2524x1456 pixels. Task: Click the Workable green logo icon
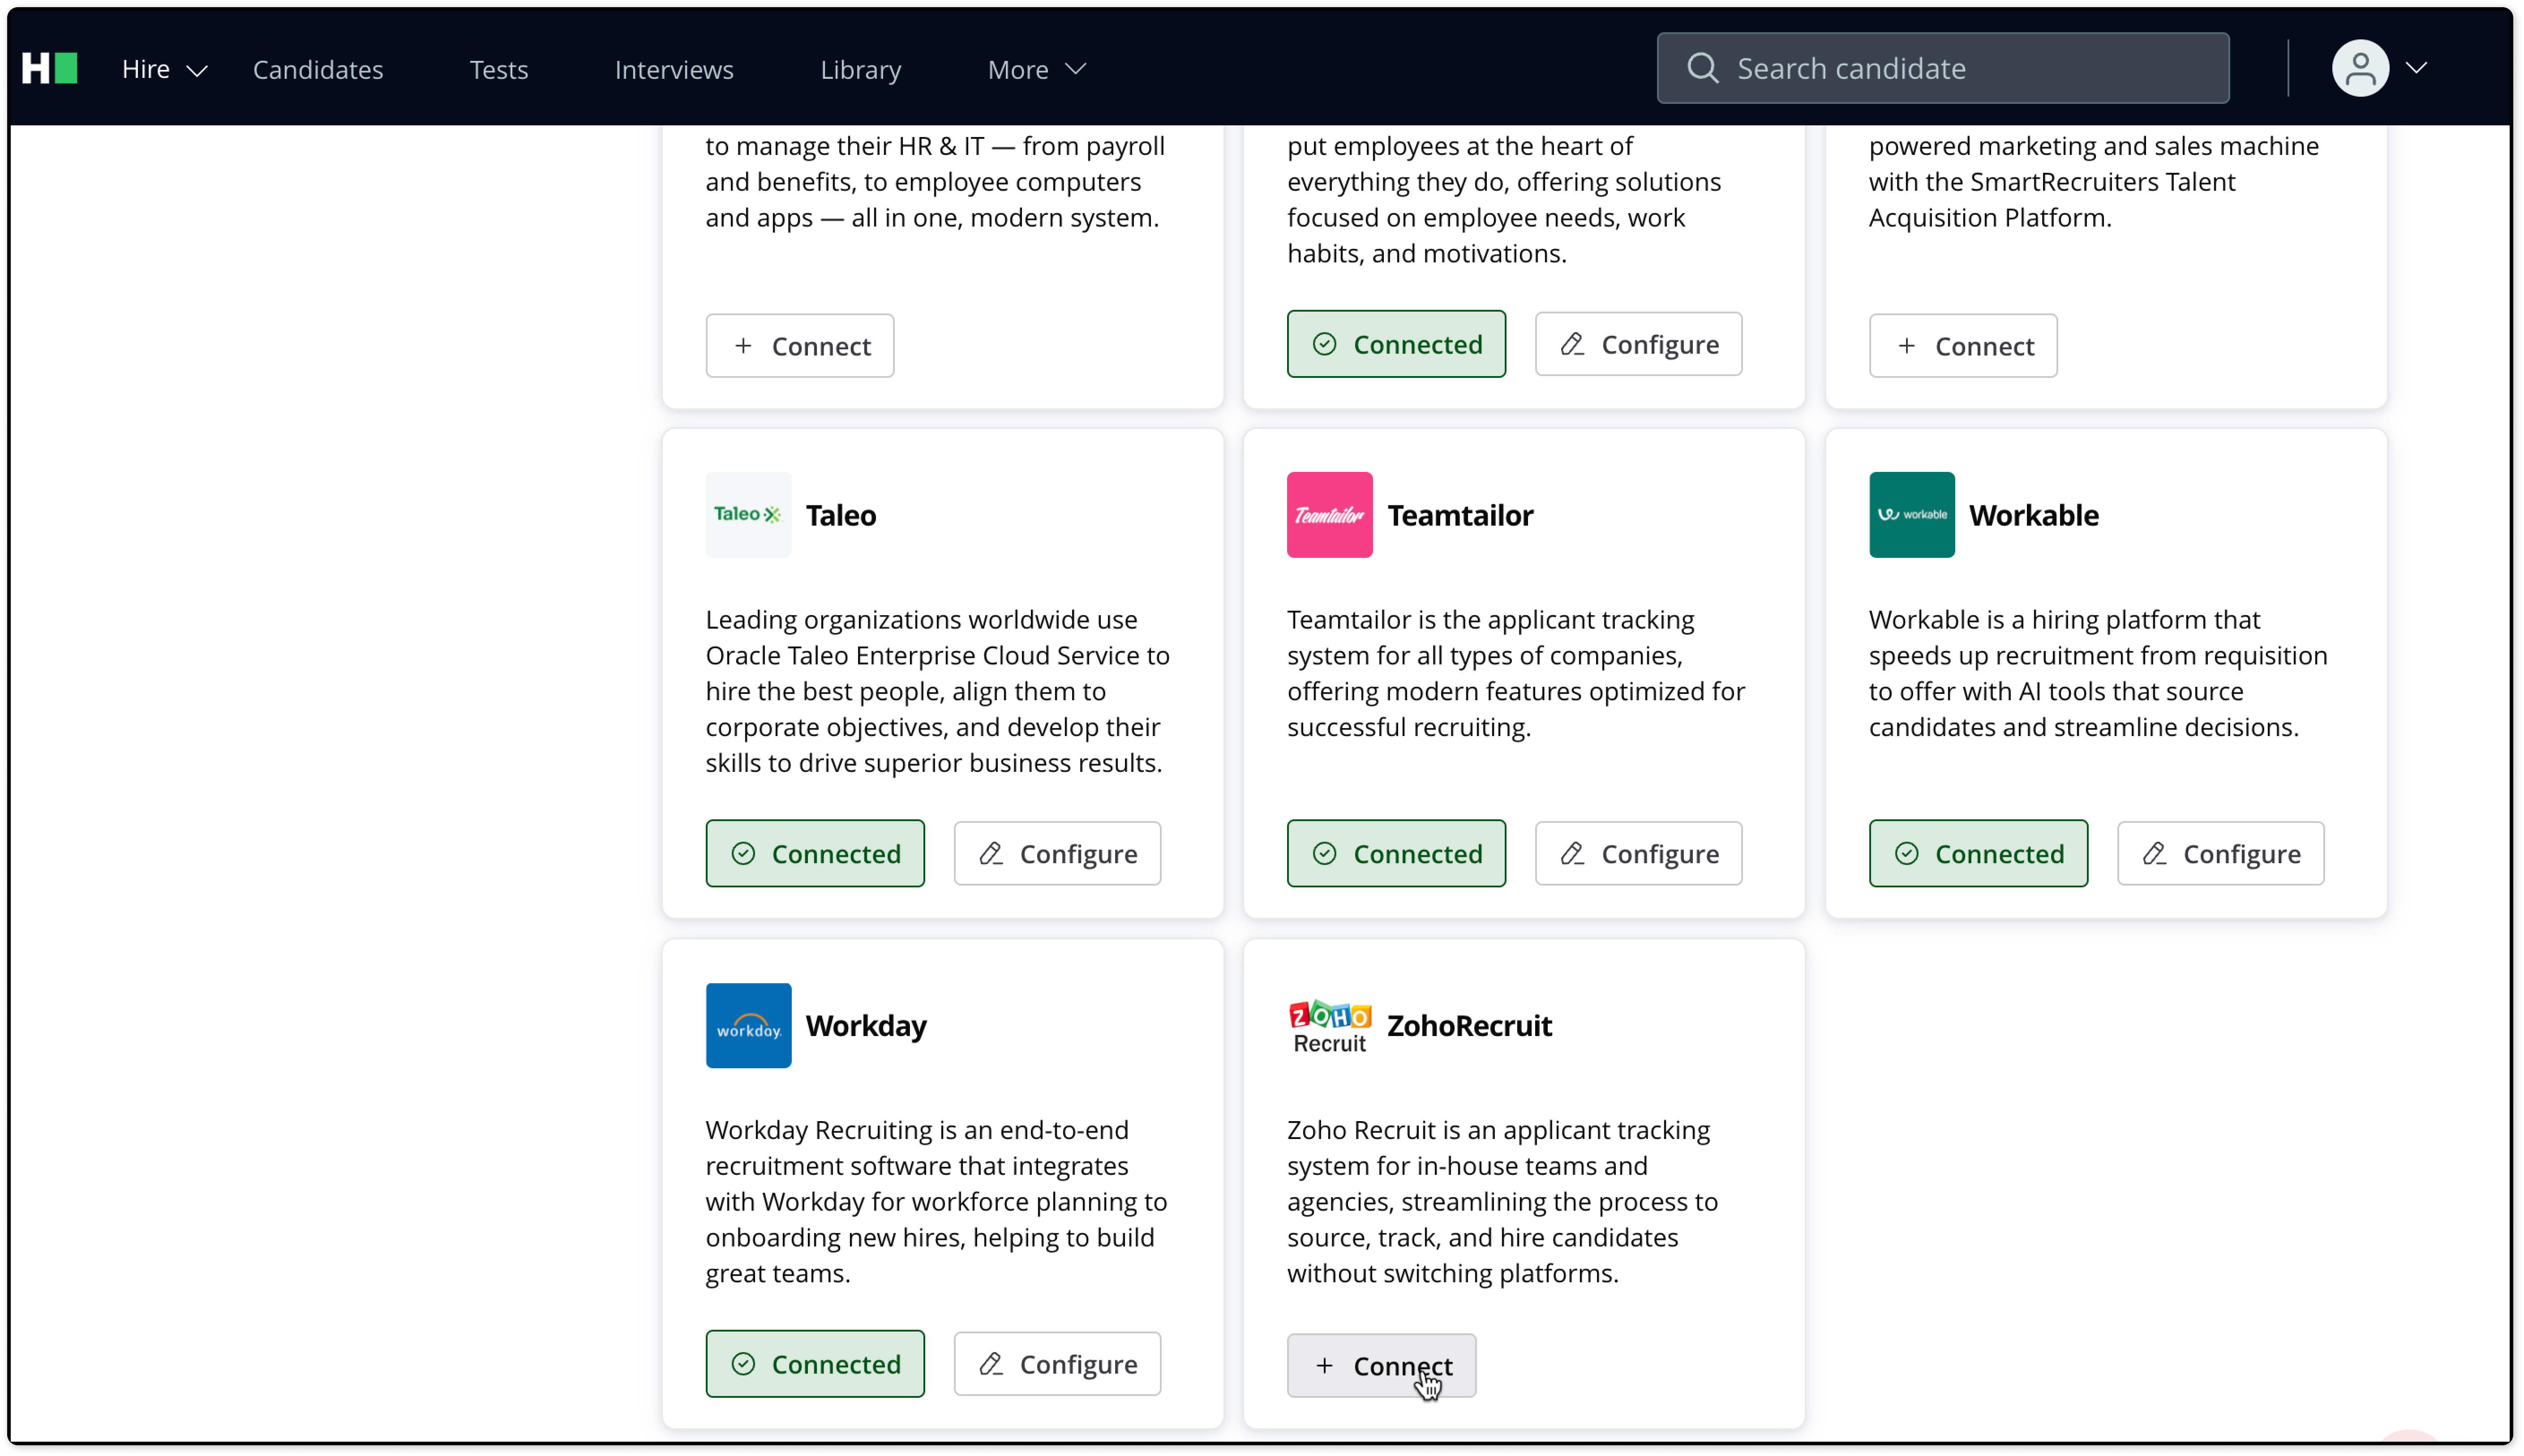tap(1911, 515)
